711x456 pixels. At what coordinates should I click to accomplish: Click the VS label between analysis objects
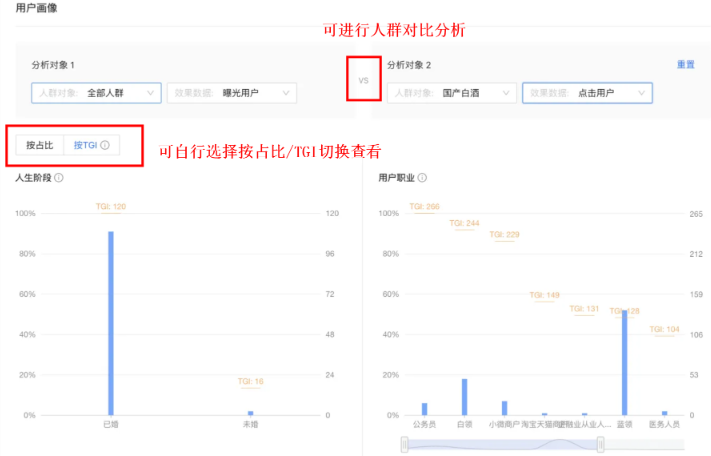[x=363, y=81]
